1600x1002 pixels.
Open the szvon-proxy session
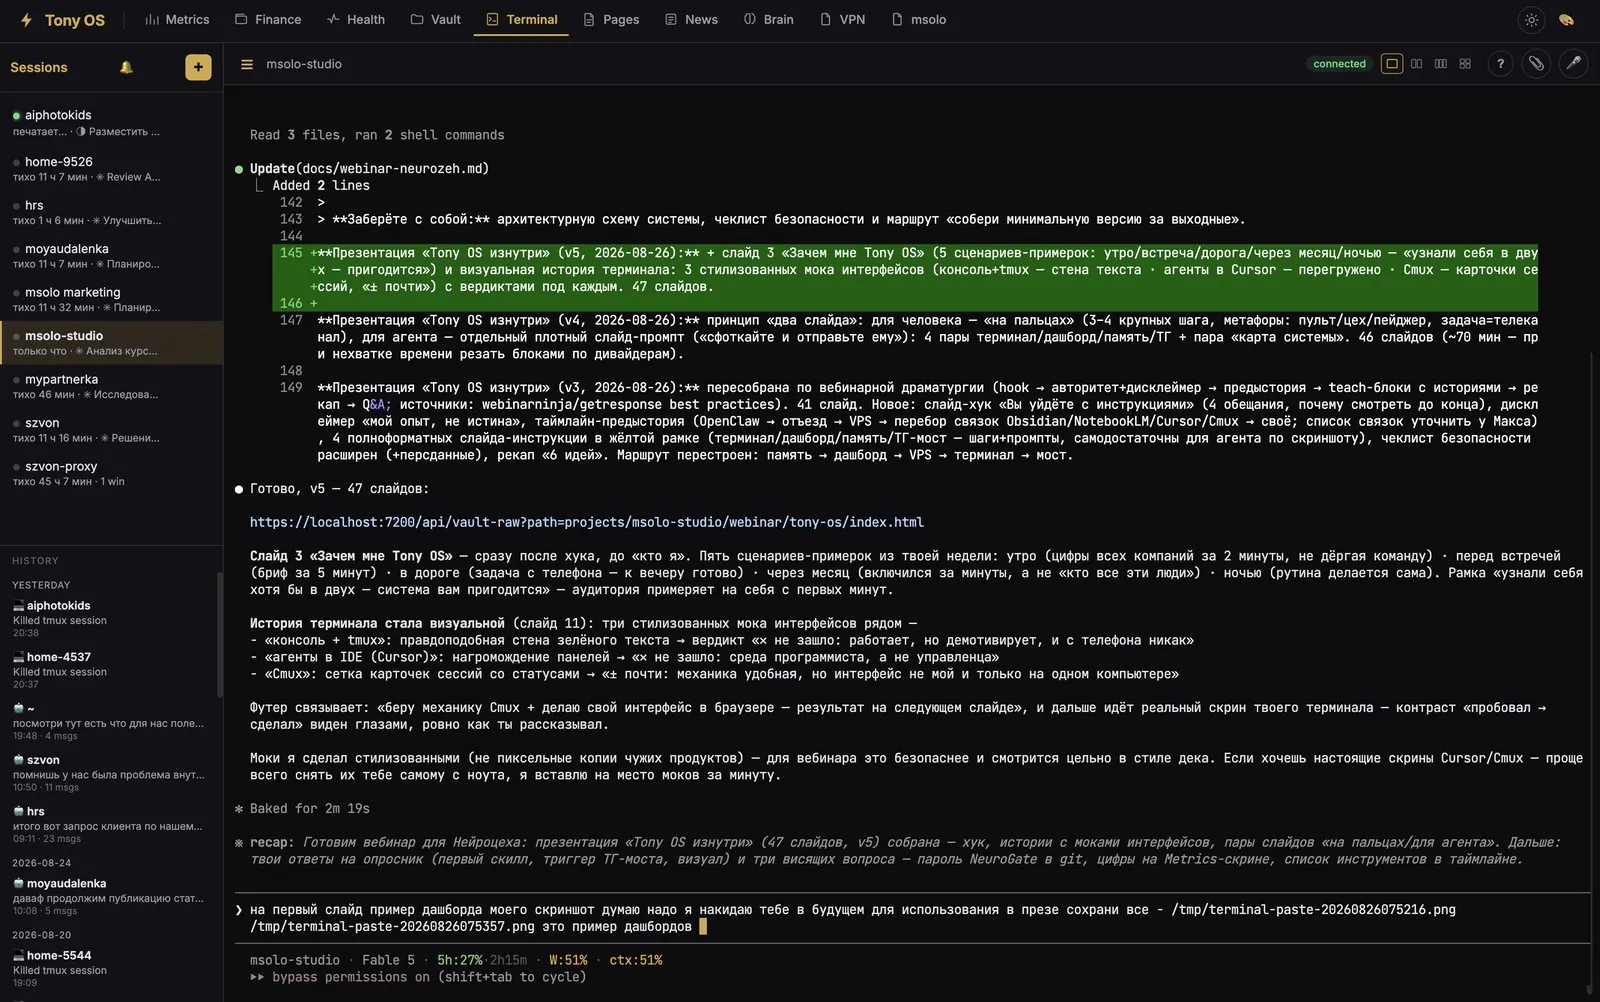click(111, 473)
